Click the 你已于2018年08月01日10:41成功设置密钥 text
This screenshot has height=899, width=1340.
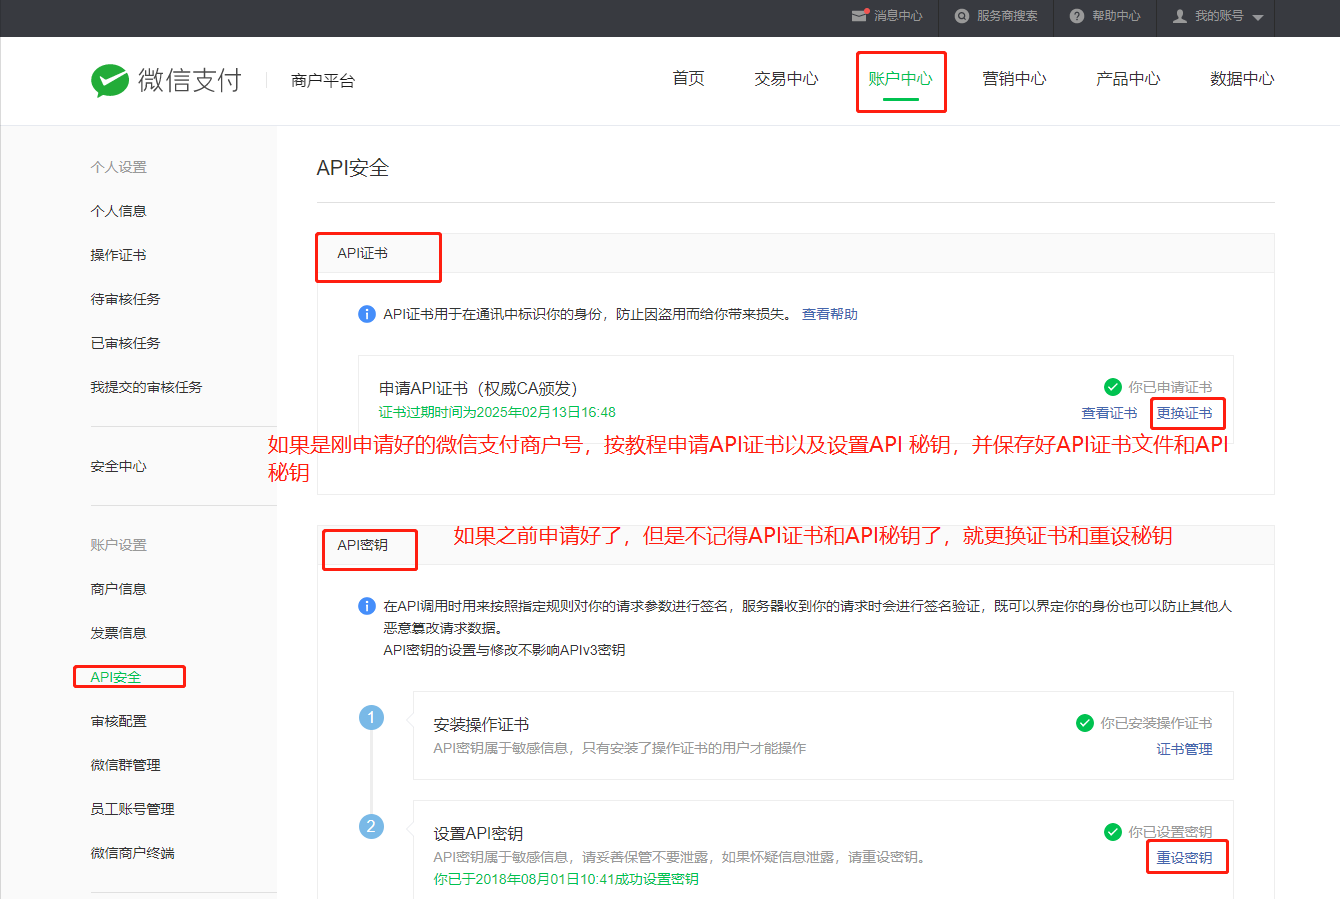click(566, 879)
